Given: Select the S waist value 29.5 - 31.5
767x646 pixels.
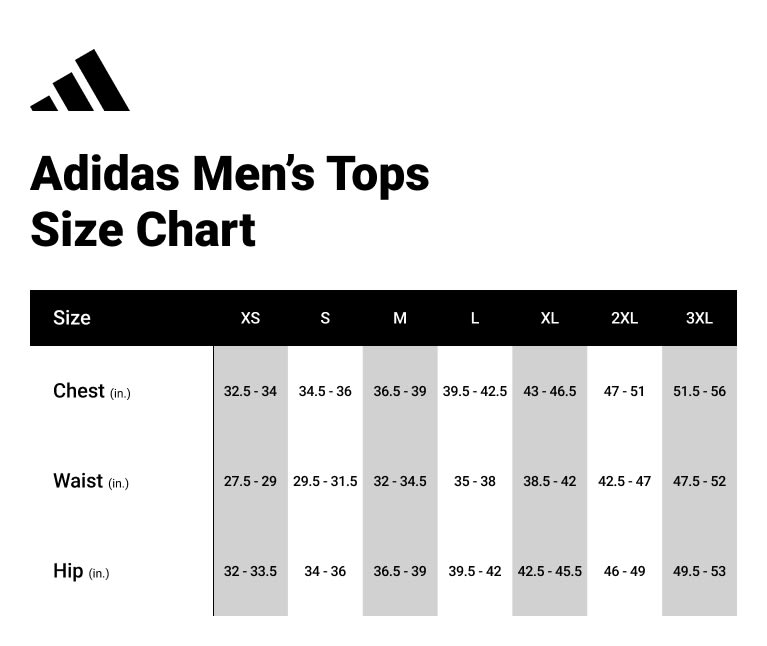Looking at the screenshot, I should click(x=325, y=481).
